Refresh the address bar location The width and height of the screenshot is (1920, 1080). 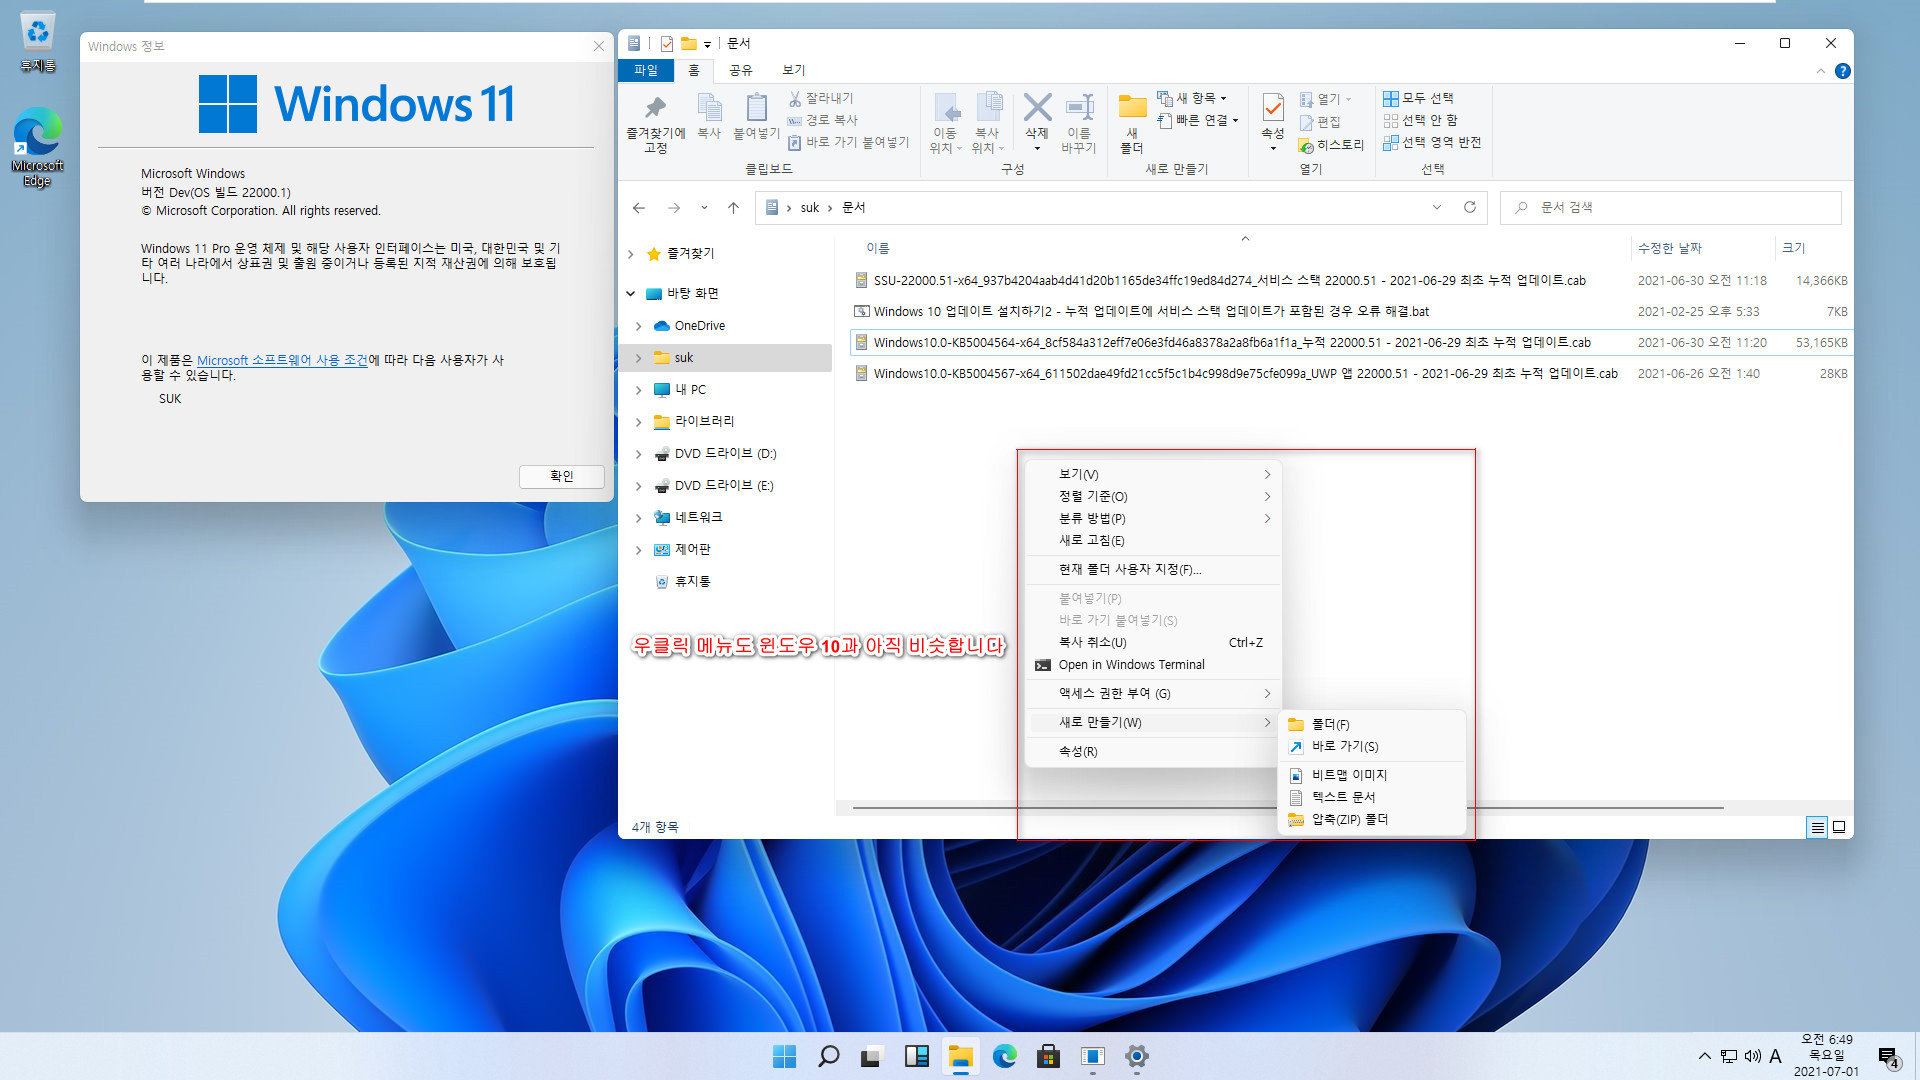[x=1470, y=207]
